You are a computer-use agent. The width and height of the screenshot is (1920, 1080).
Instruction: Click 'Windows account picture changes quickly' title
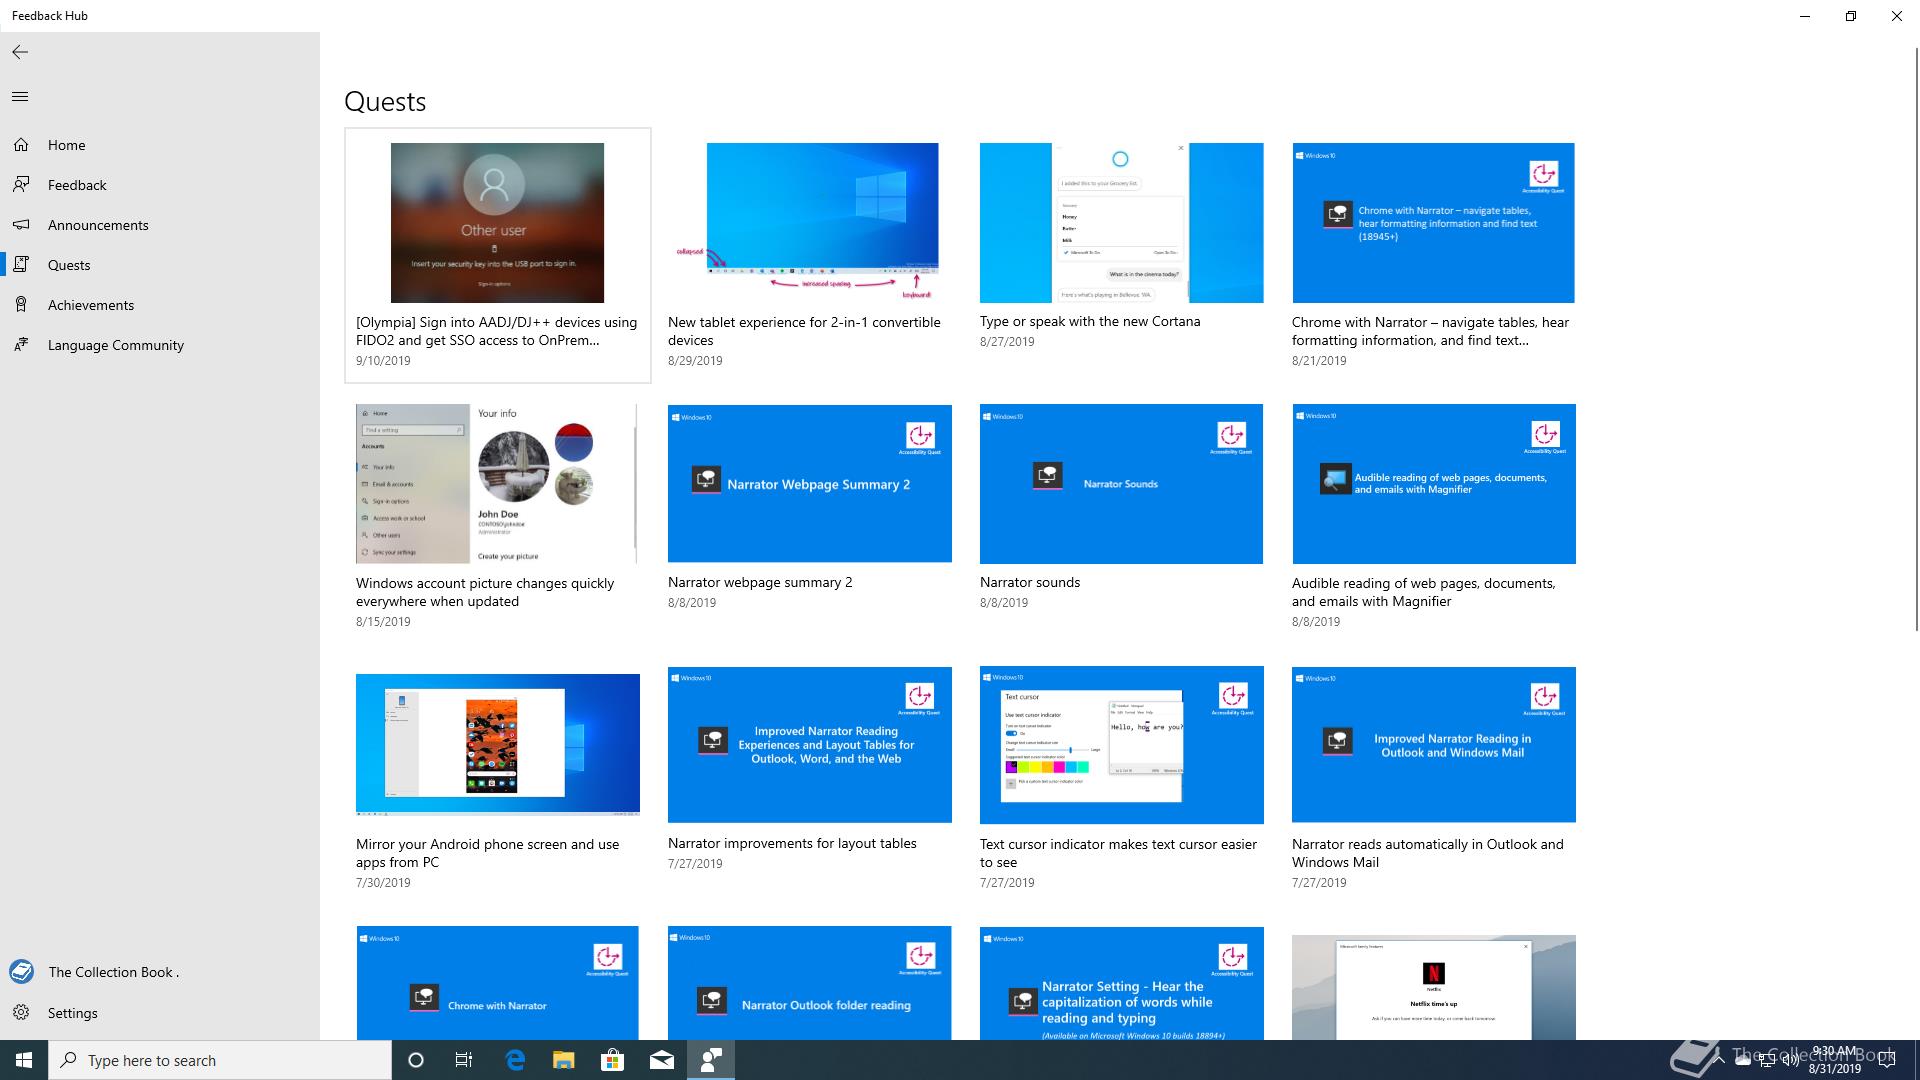(x=485, y=592)
